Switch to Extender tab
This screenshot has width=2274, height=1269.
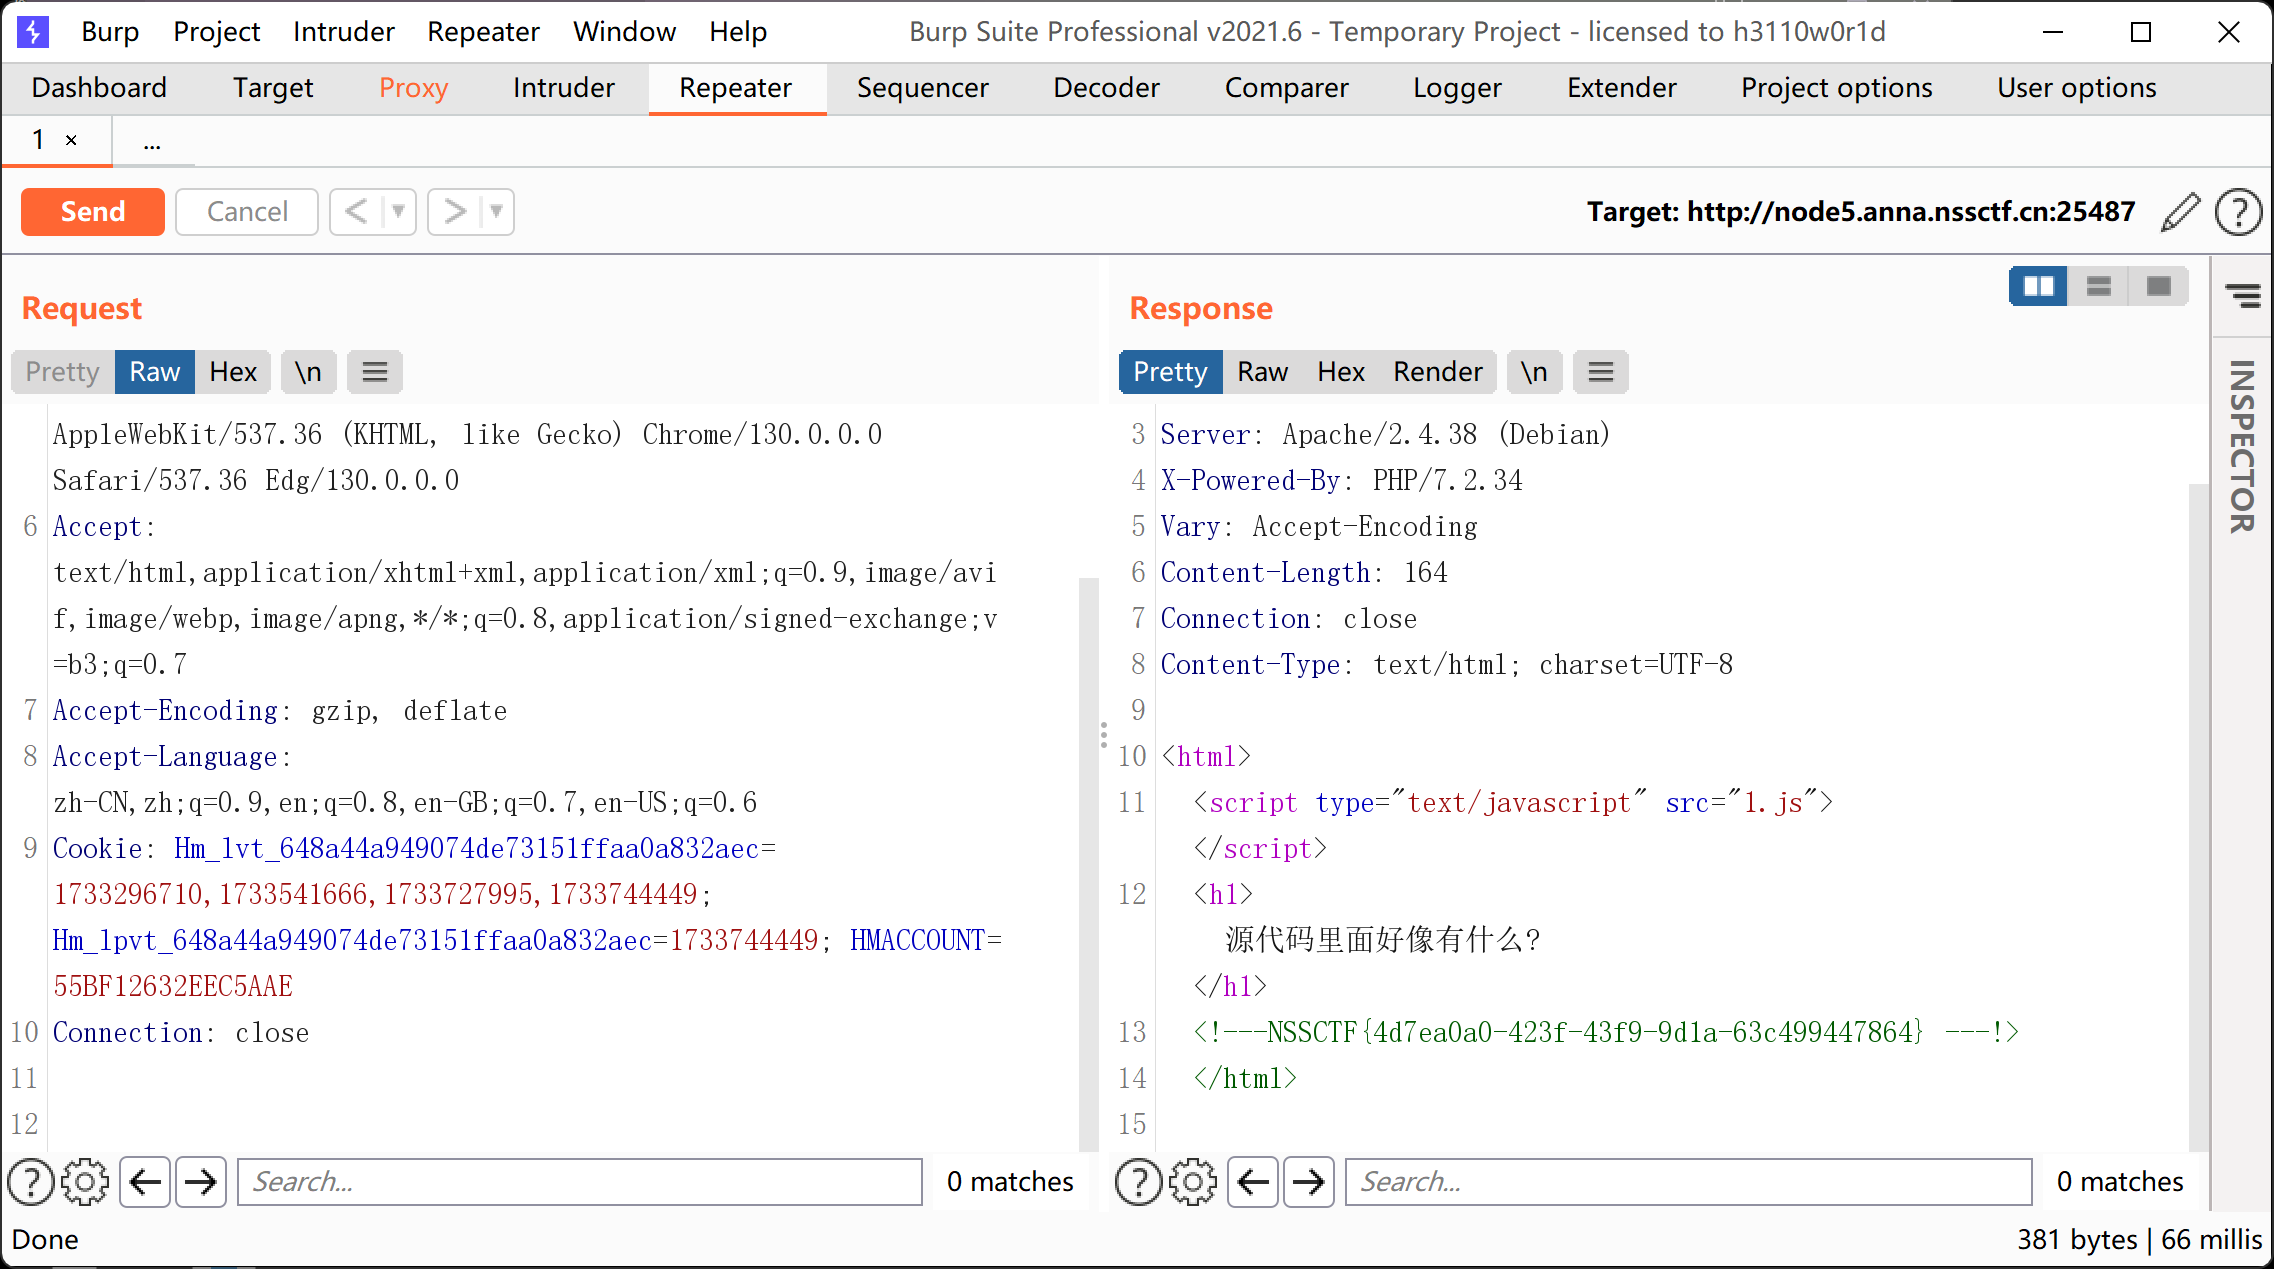click(x=1621, y=88)
